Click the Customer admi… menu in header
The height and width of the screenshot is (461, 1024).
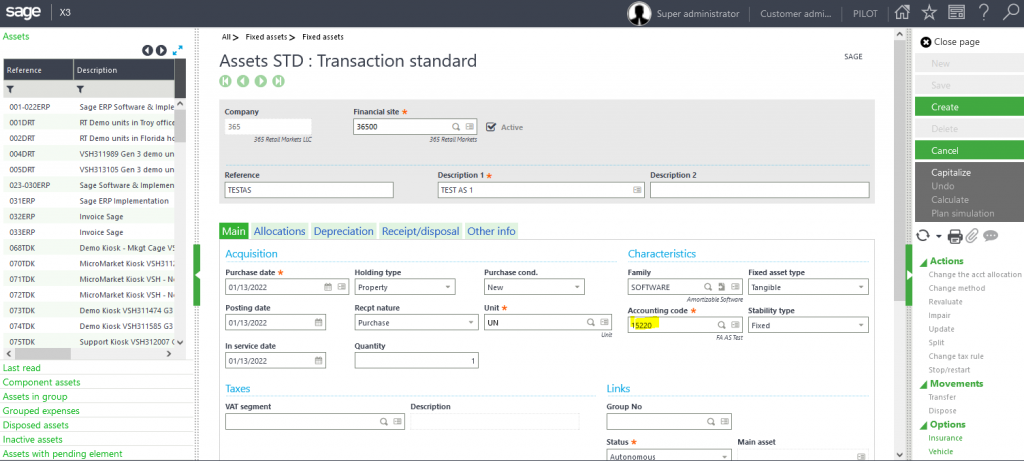[796, 14]
